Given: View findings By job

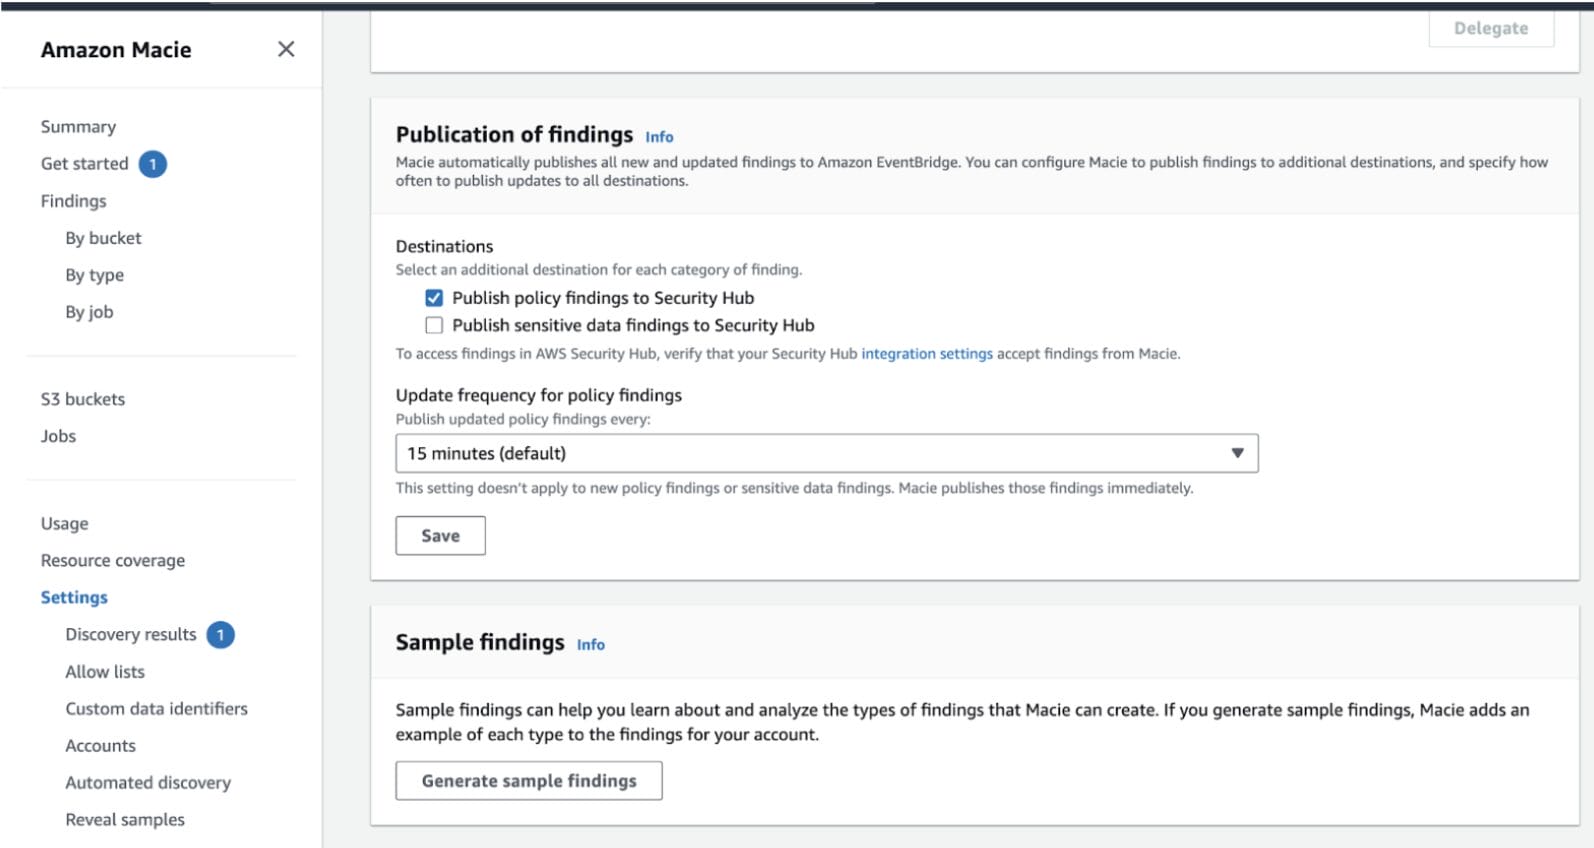Looking at the screenshot, I should (x=89, y=312).
